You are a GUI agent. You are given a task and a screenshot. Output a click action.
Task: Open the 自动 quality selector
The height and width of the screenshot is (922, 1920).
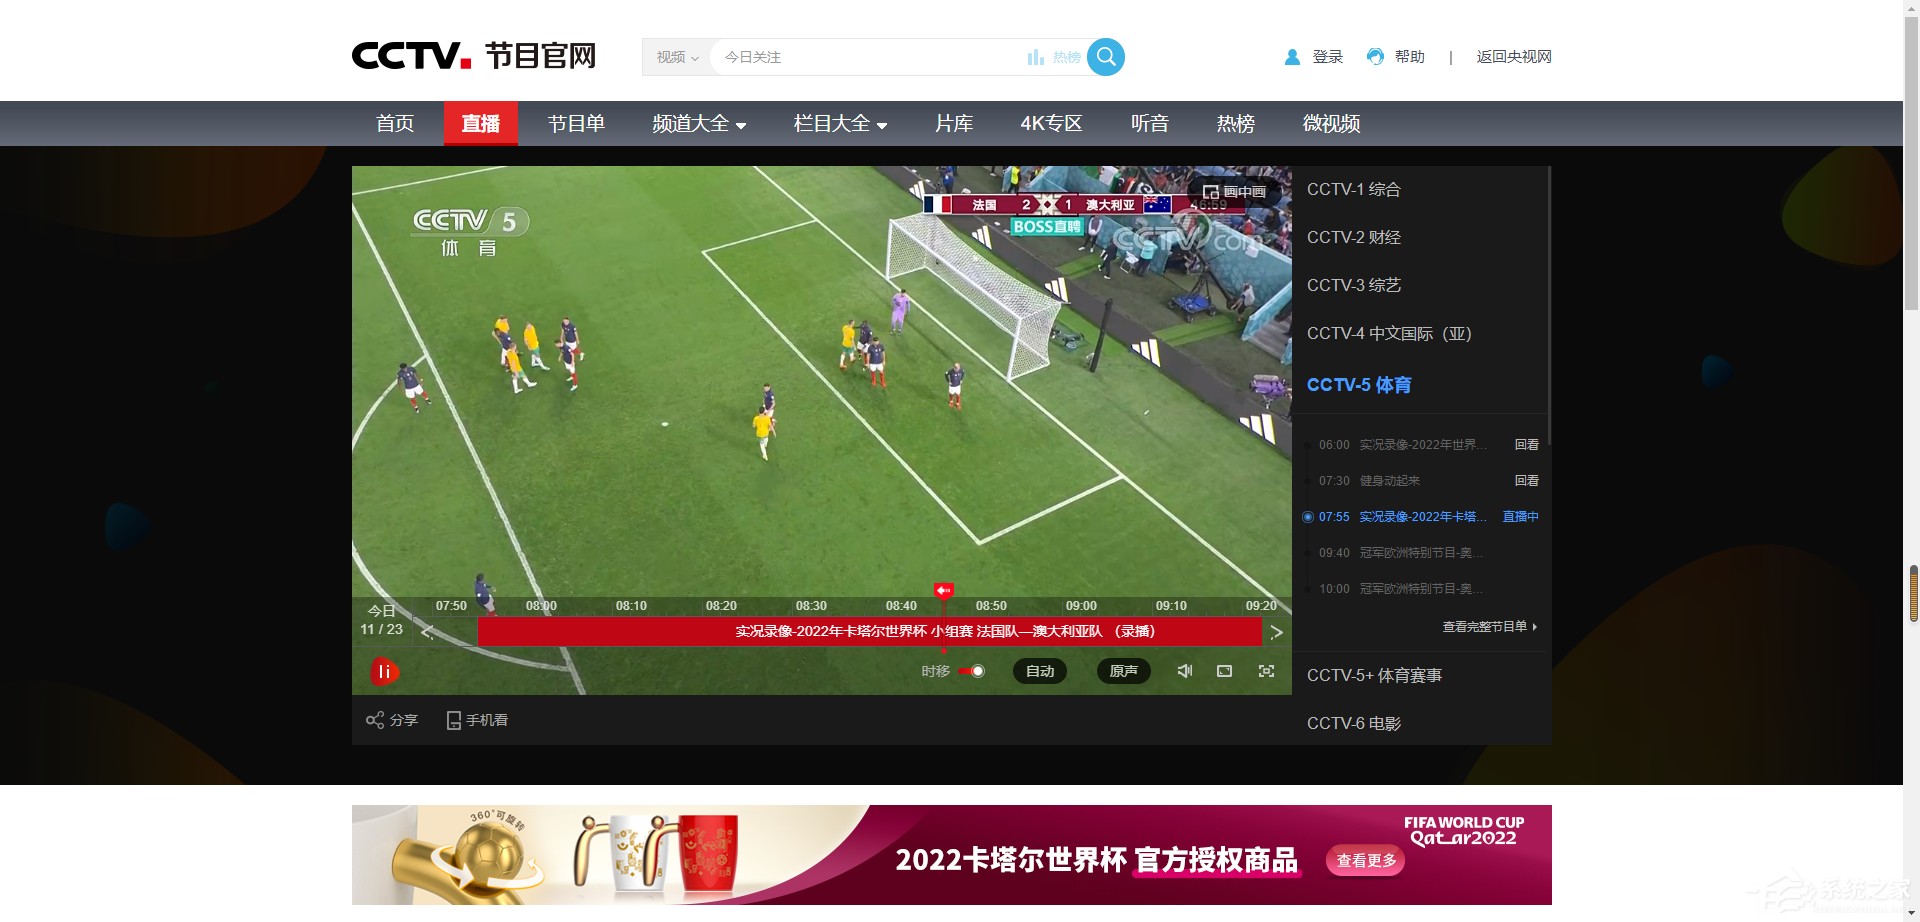click(x=1040, y=671)
